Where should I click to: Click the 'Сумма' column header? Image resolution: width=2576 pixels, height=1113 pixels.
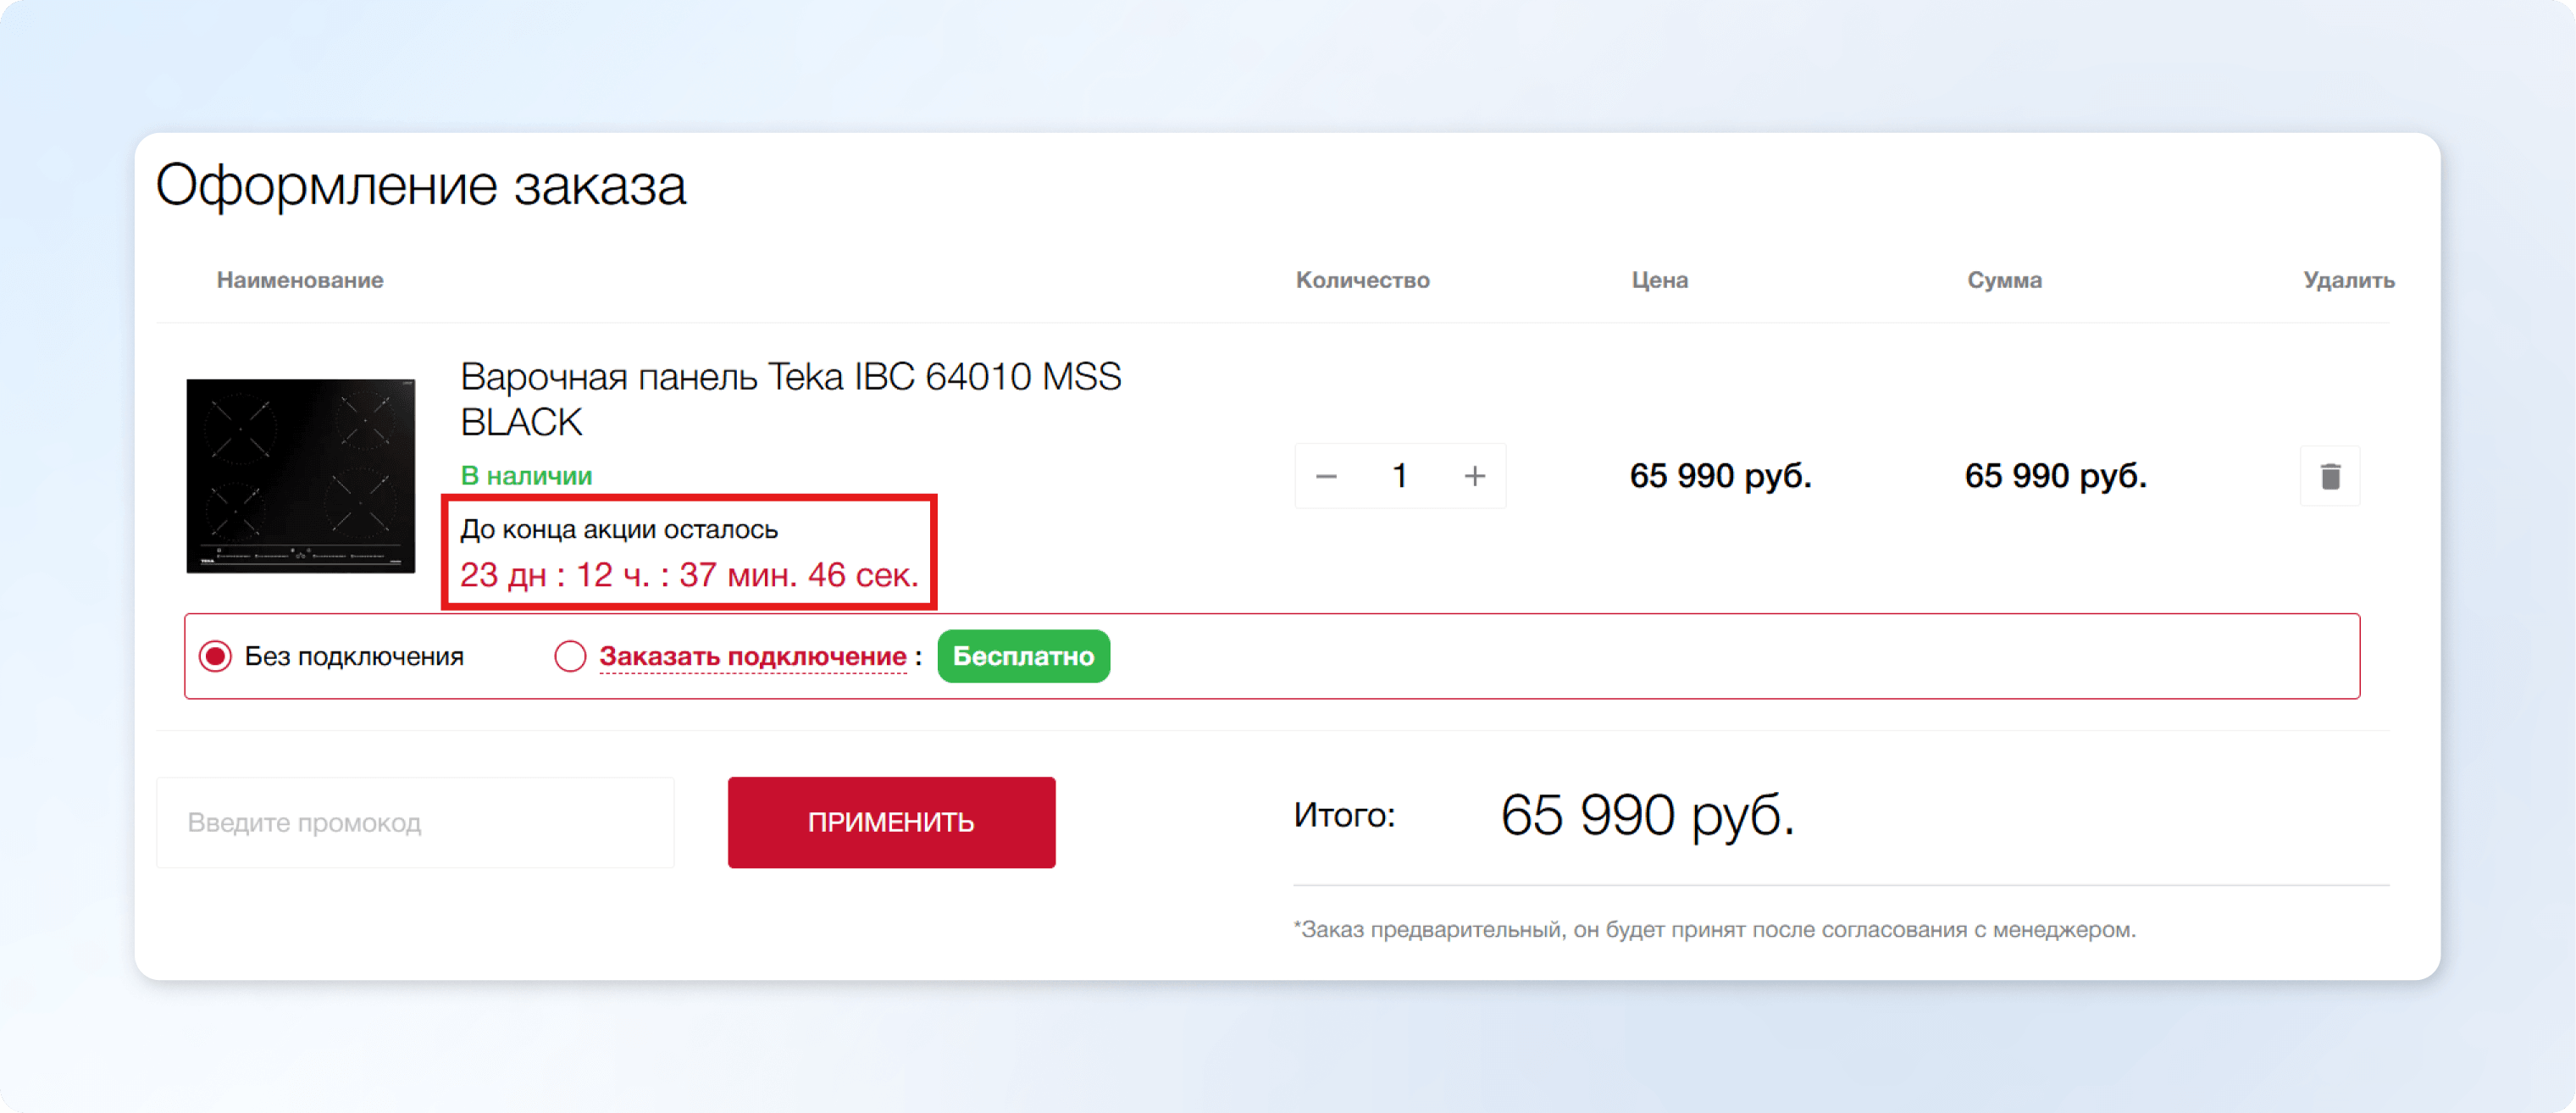2004,280
